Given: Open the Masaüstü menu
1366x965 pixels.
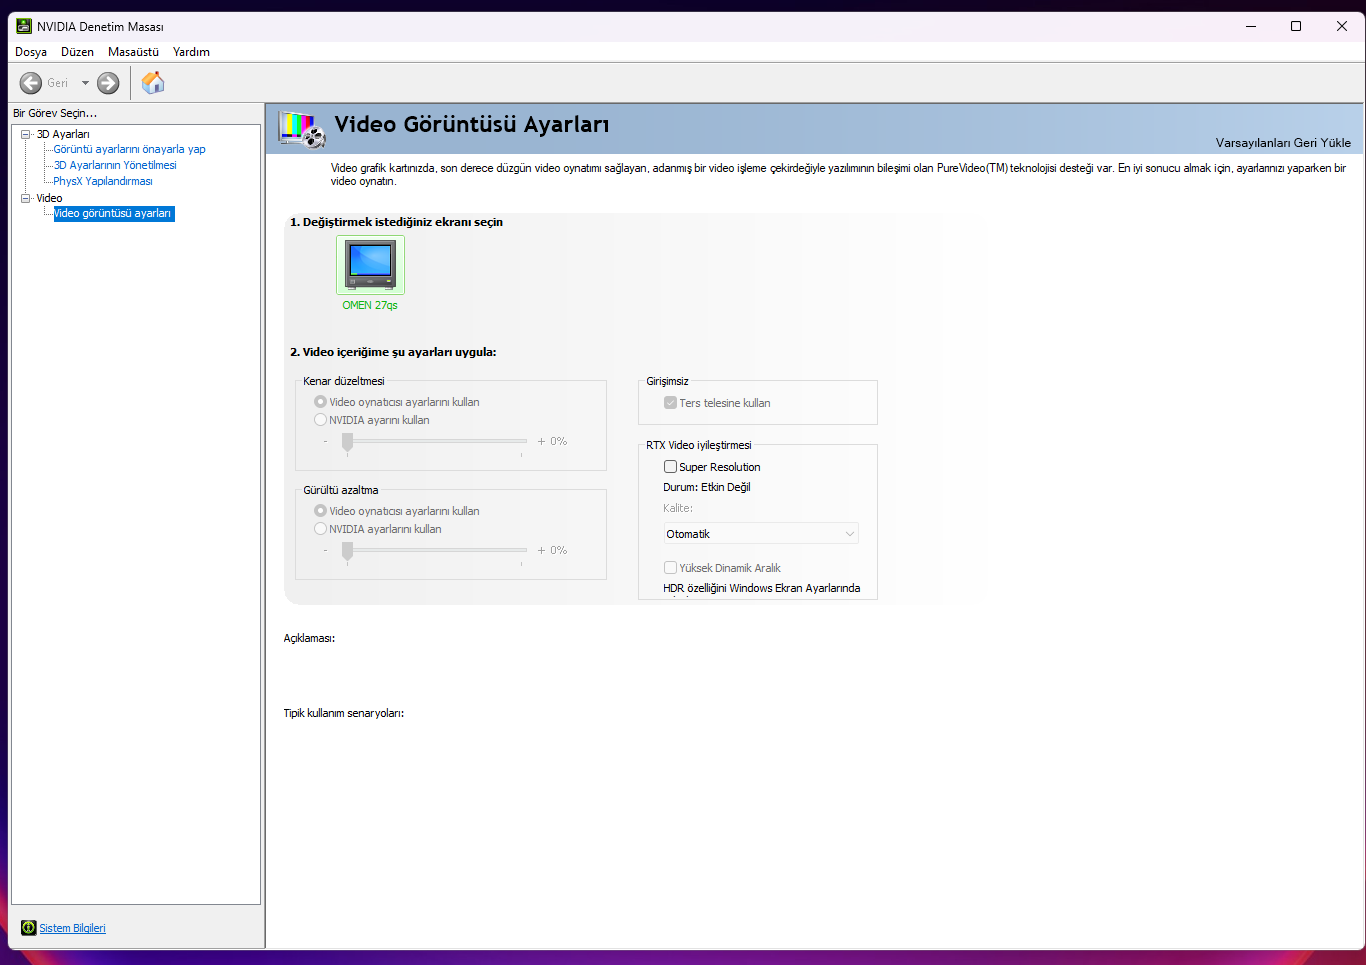Looking at the screenshot, I should pos(133,52).
